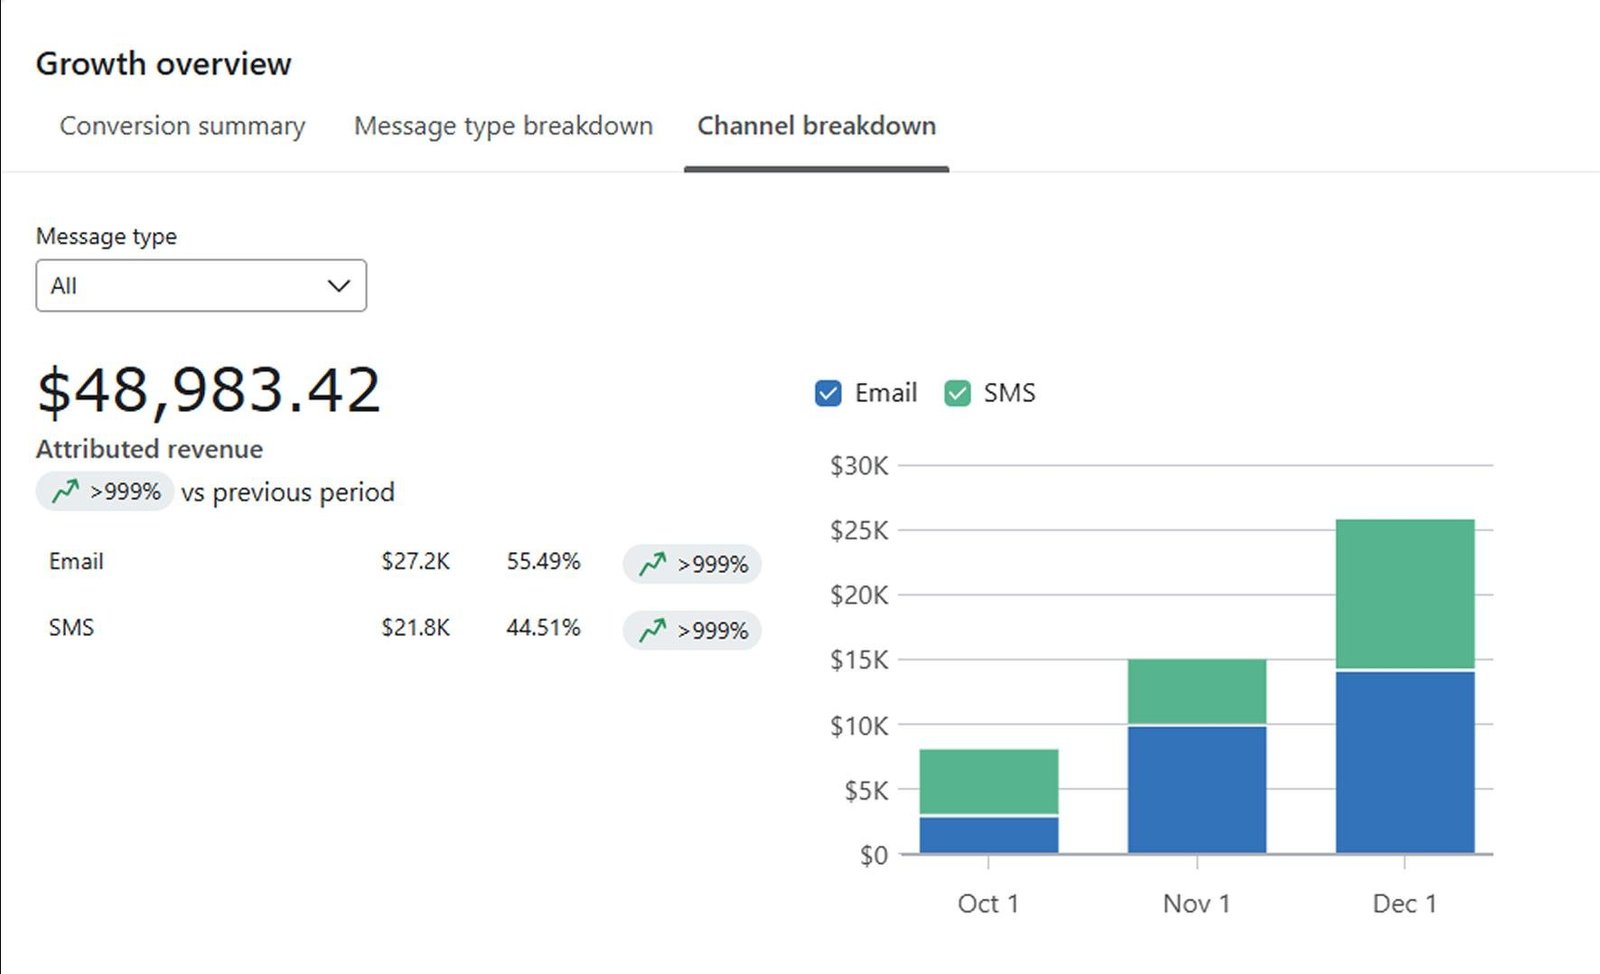The width and height of the screenshot is (1600, 974).
Task: Click the SMS row label in revenue table
Action: (71, 627)
